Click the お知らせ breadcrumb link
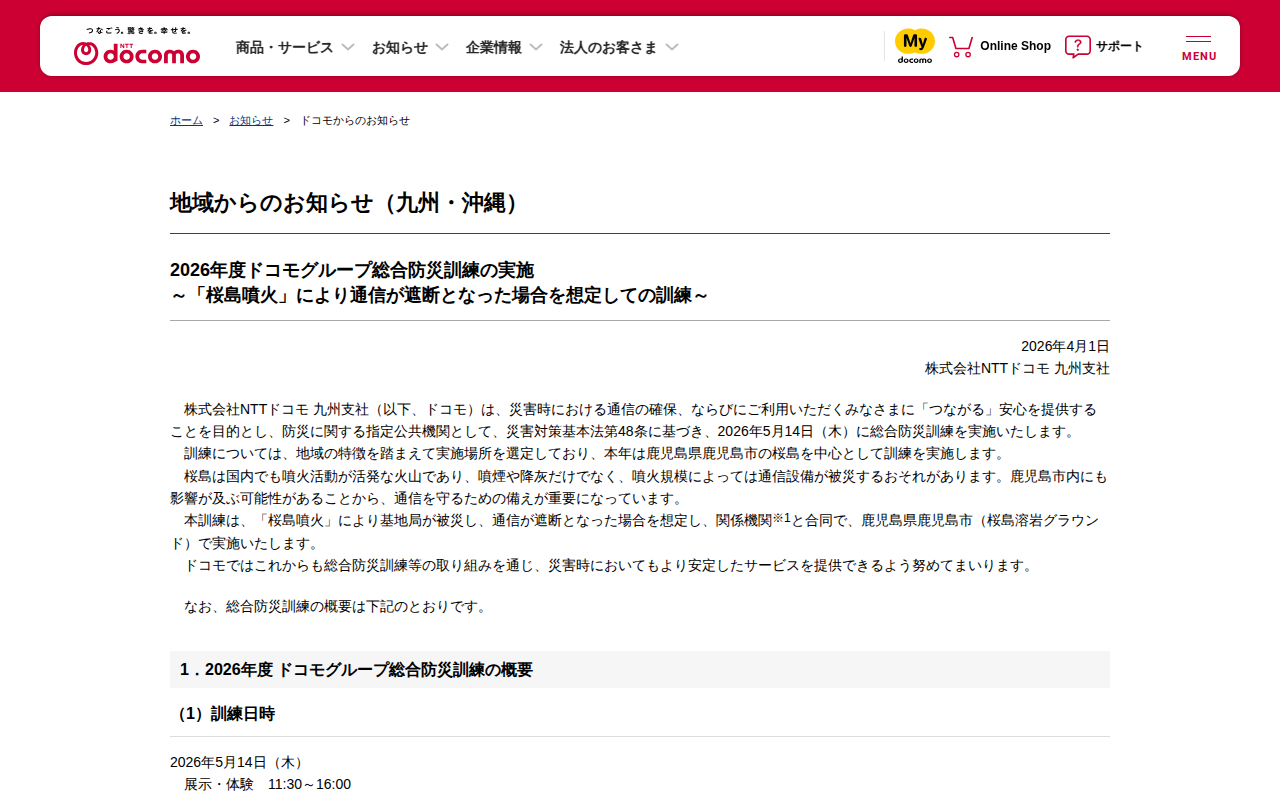This screenshot has height=800, width=1280. pyautogui.click(x=251, y=121)
